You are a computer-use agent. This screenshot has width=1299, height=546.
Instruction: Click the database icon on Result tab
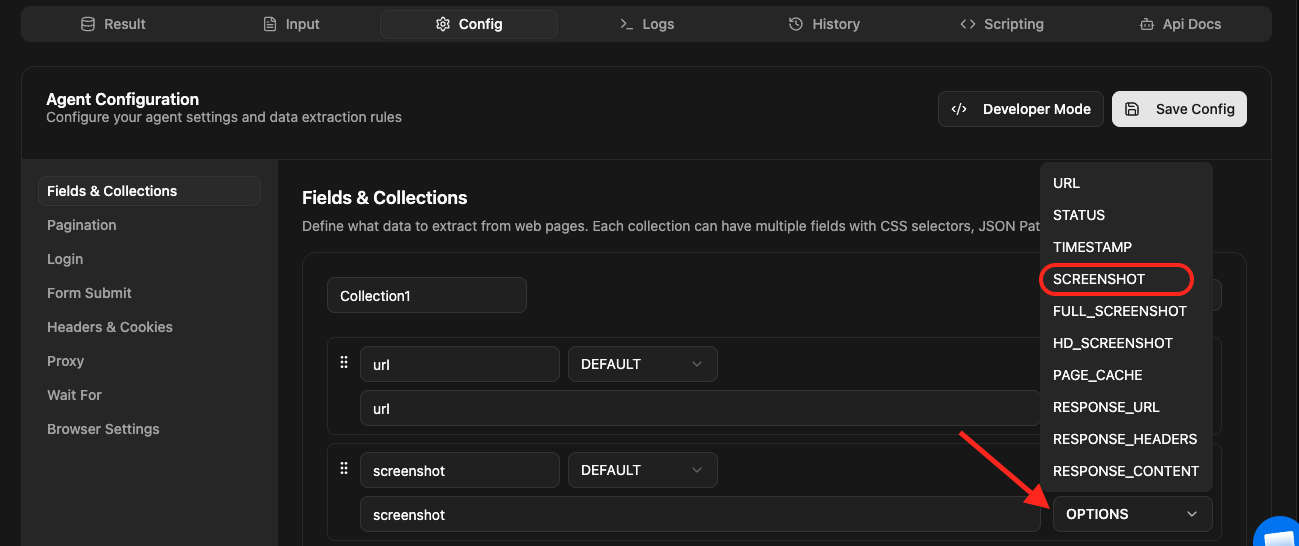click(x=88, y=24)
